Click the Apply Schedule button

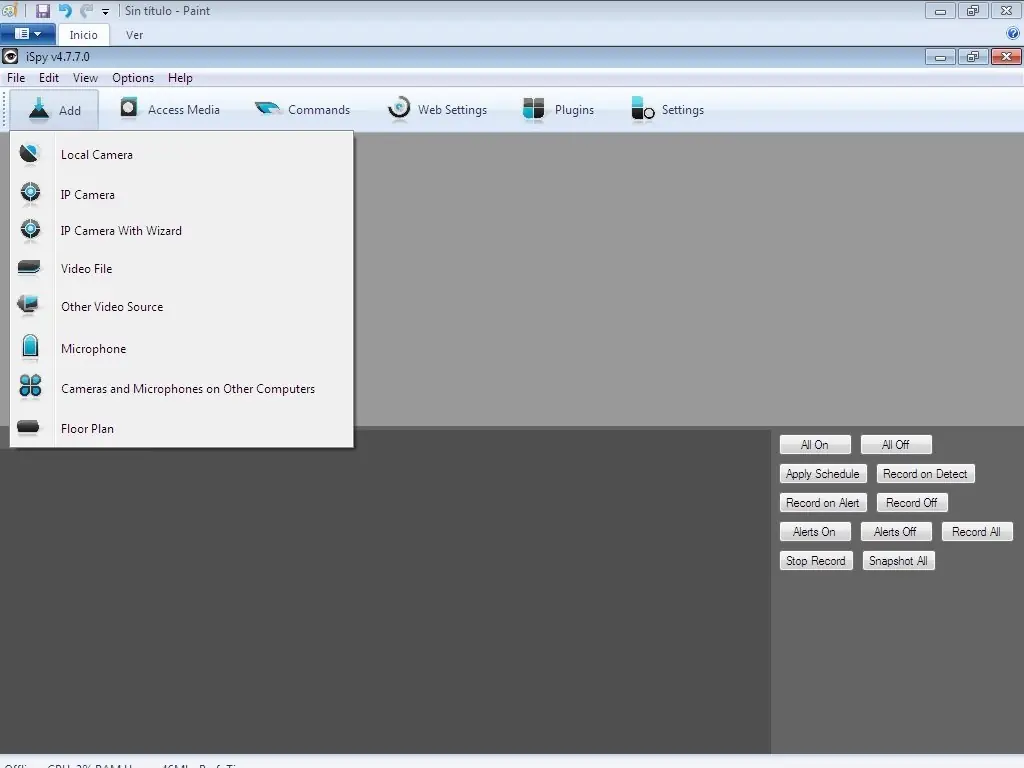click(823, 473)
